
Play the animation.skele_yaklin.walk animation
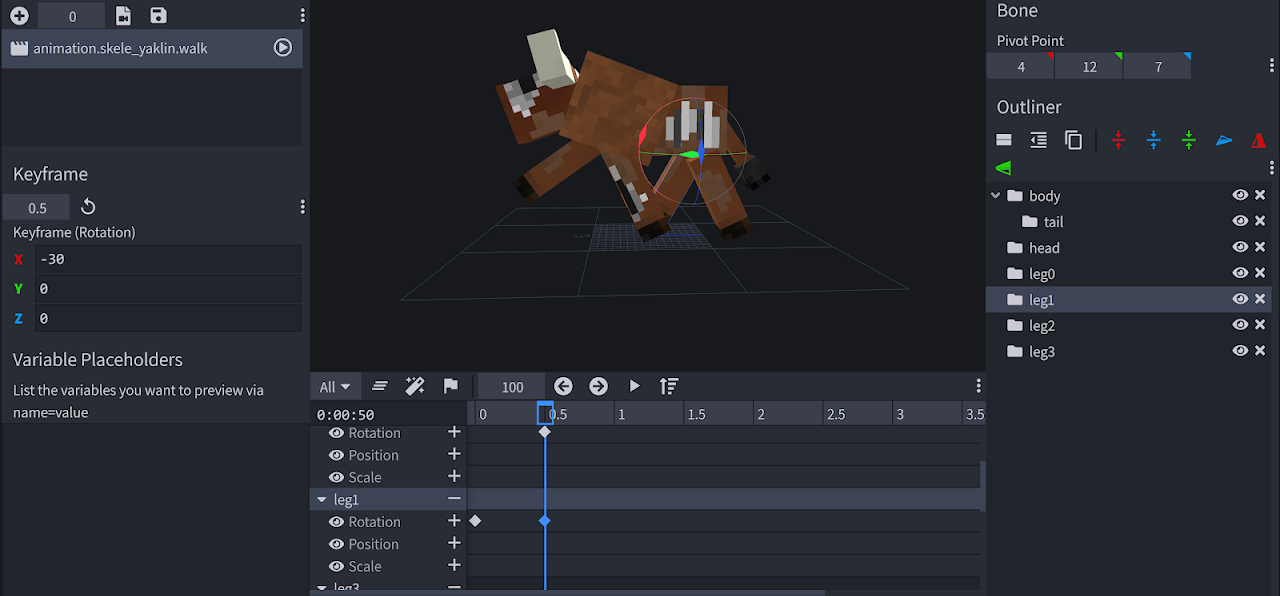283,47
